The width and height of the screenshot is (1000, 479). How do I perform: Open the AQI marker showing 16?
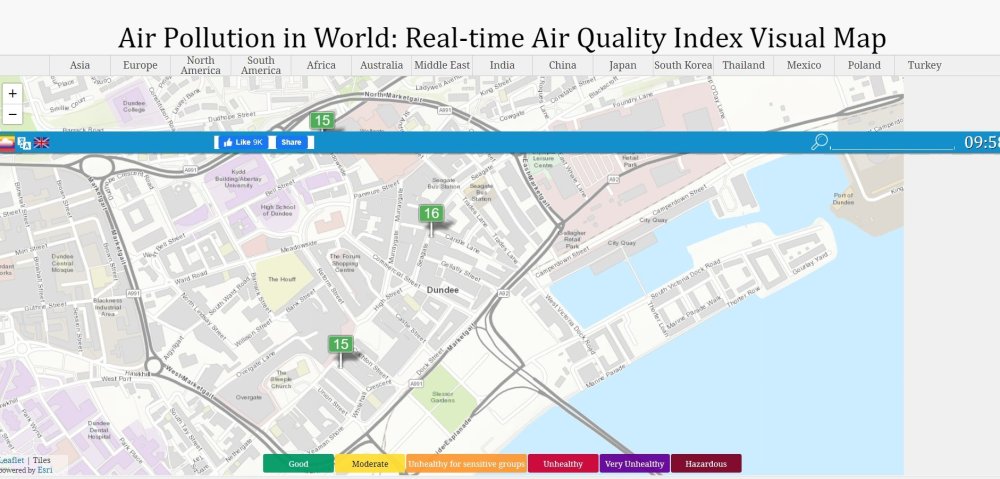click(431, 214)
